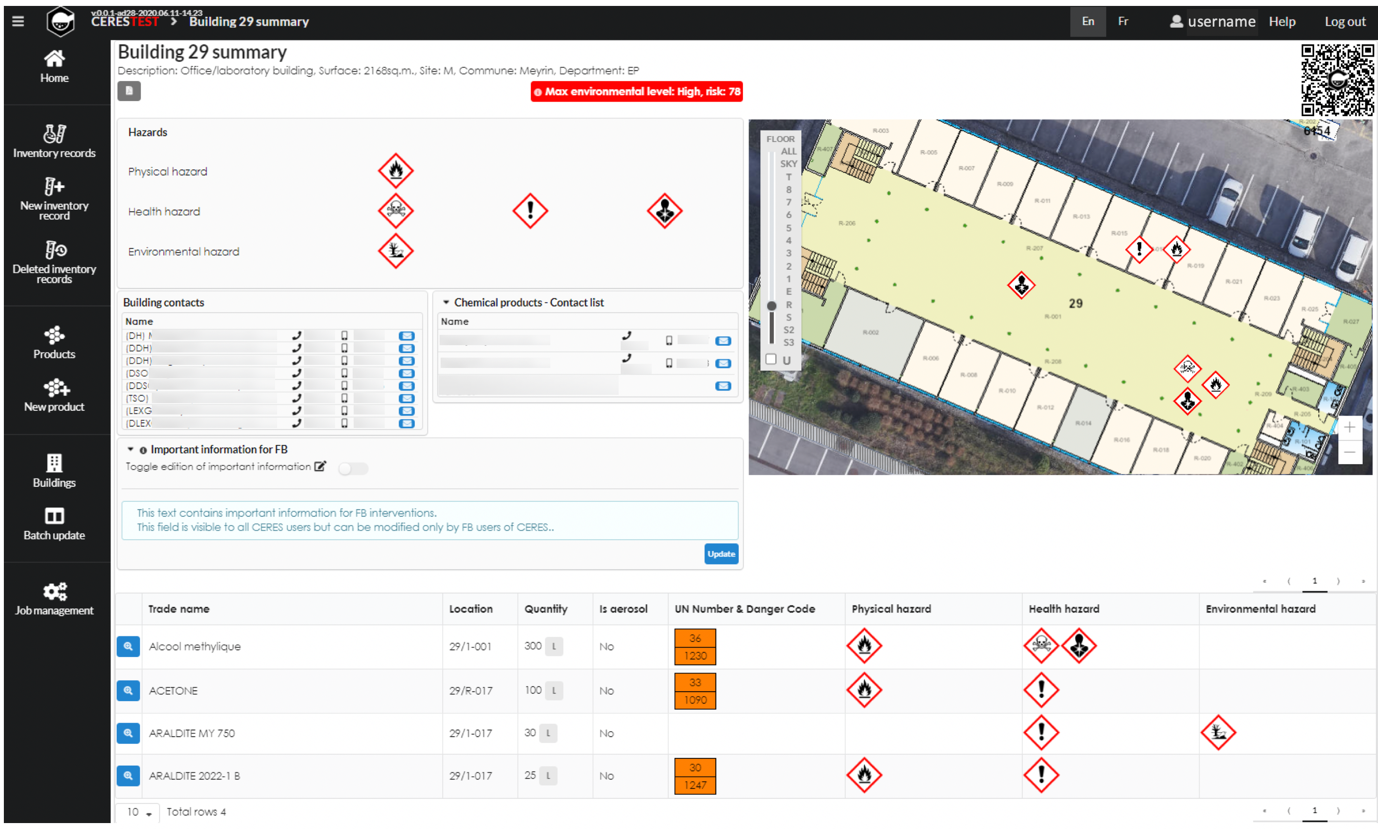Select the ALL floor level
The height and width of the screenshot is (829, 1378).
click(x=789, y=152)
